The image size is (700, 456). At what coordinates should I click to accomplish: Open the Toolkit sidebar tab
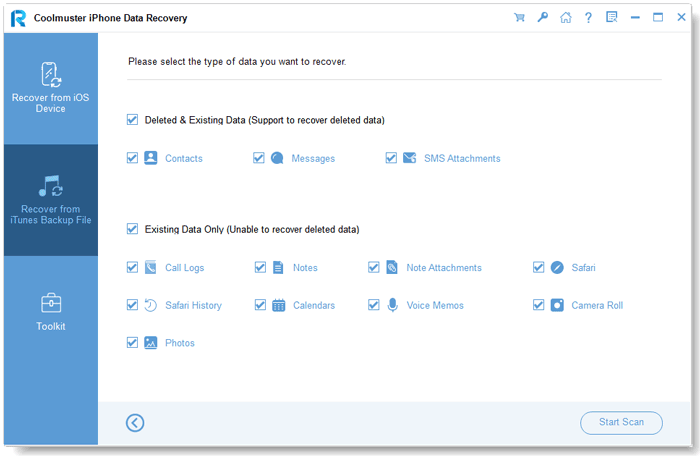pyautogui.click(x=51, y=312)
